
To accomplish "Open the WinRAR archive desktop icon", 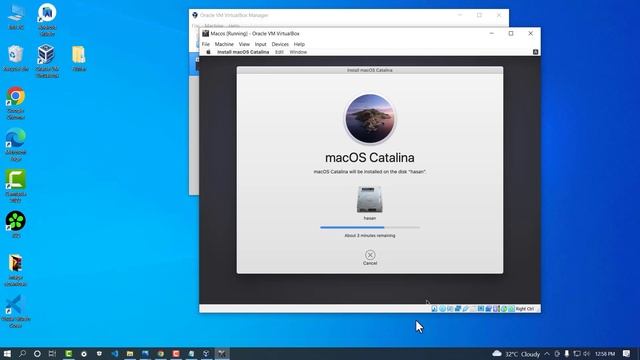I will [16, 269].
